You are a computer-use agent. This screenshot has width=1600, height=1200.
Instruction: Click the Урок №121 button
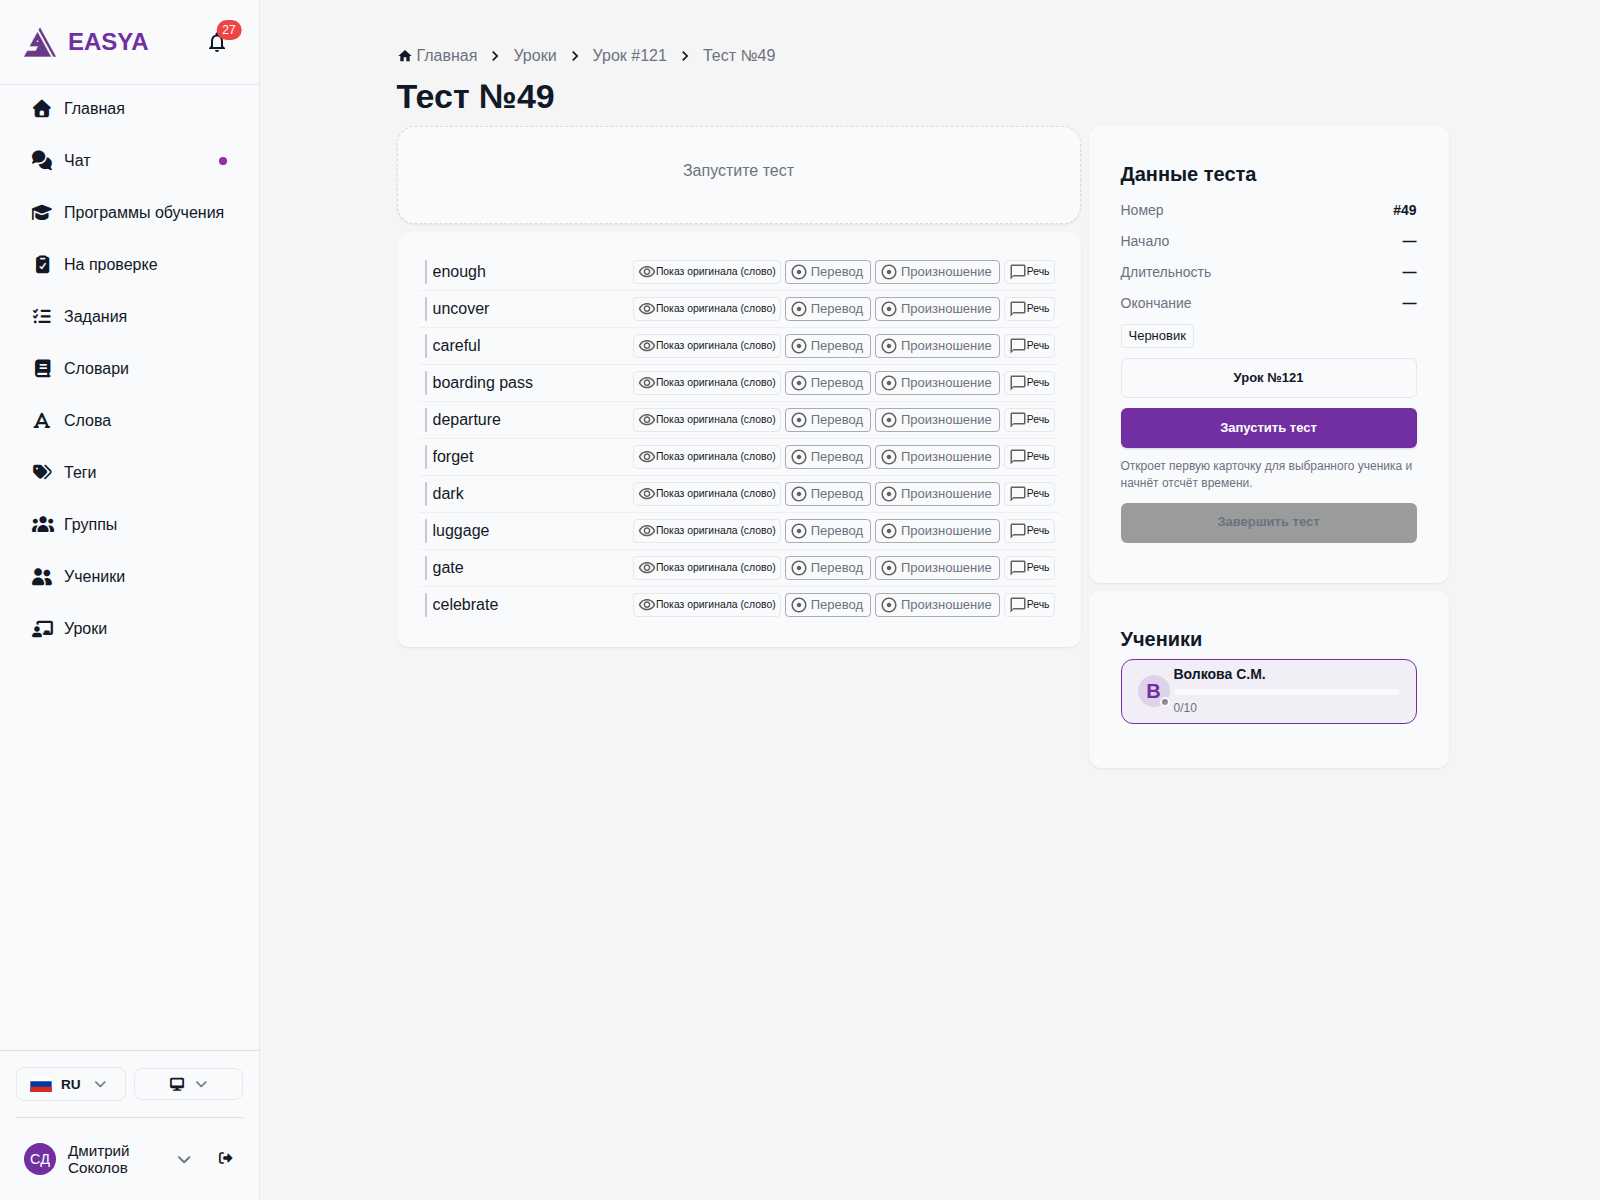pos(1268,378)
